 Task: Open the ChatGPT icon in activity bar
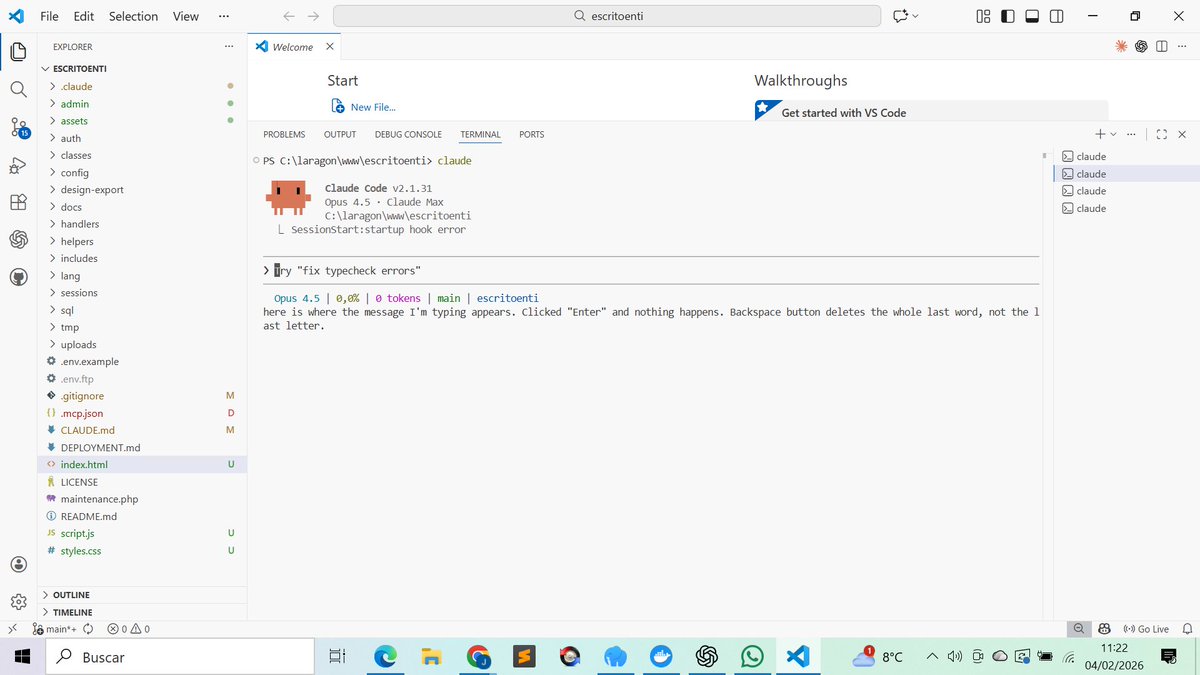pyautogui.click(x=18, y=239)
